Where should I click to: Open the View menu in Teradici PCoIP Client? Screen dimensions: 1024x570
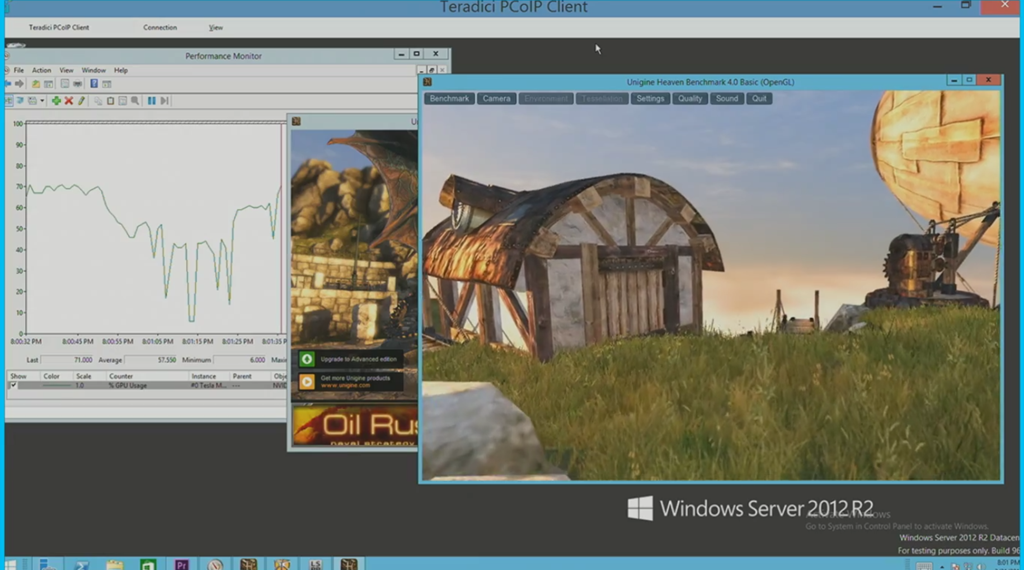[216, 27]
